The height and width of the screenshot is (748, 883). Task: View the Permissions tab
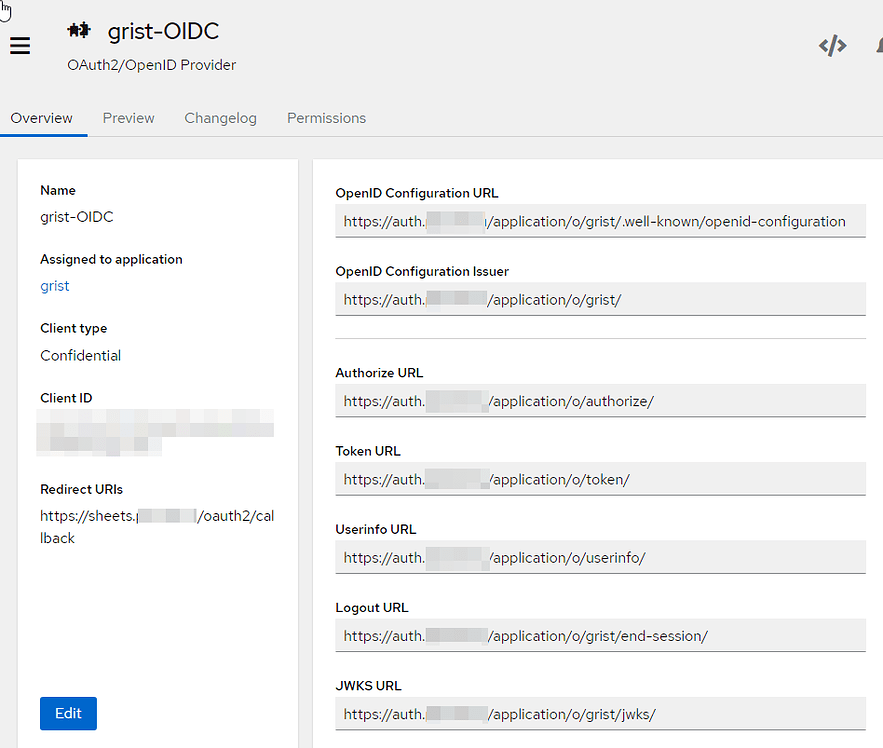tap(326, 117)
